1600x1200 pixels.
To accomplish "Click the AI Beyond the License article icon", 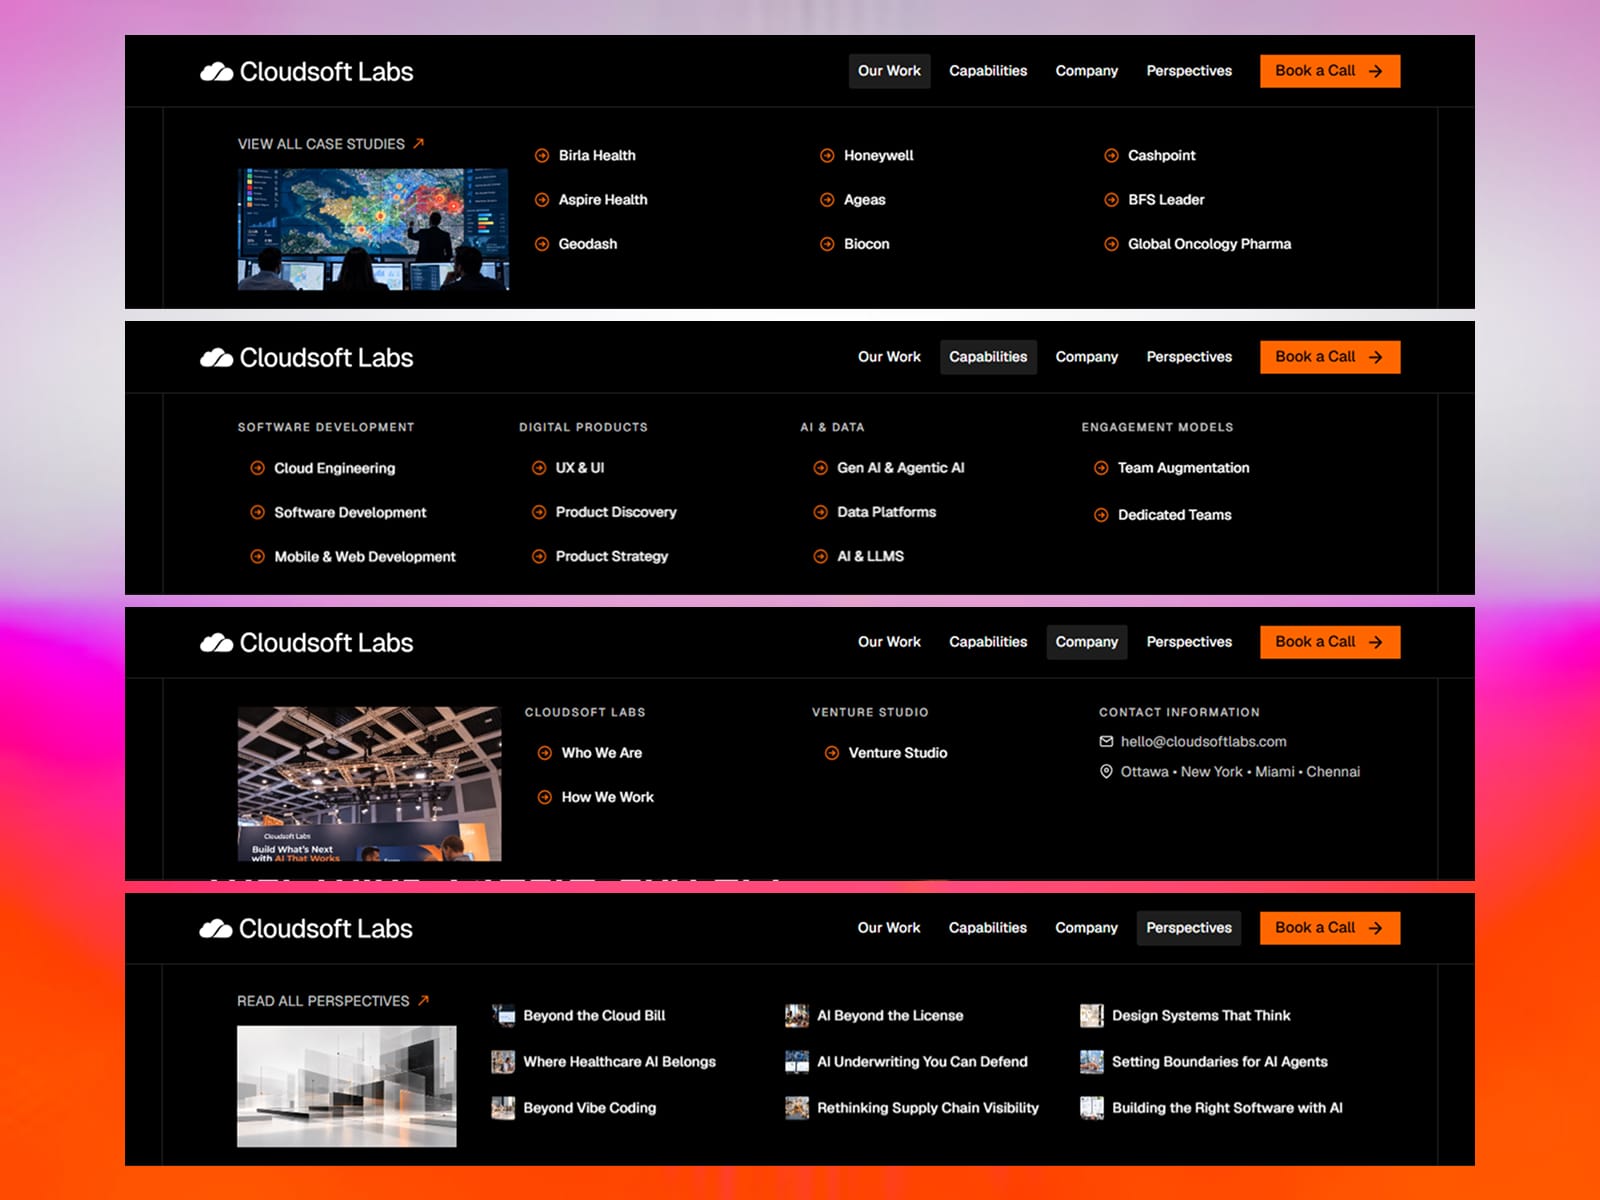I will (x=797, y=1016).
